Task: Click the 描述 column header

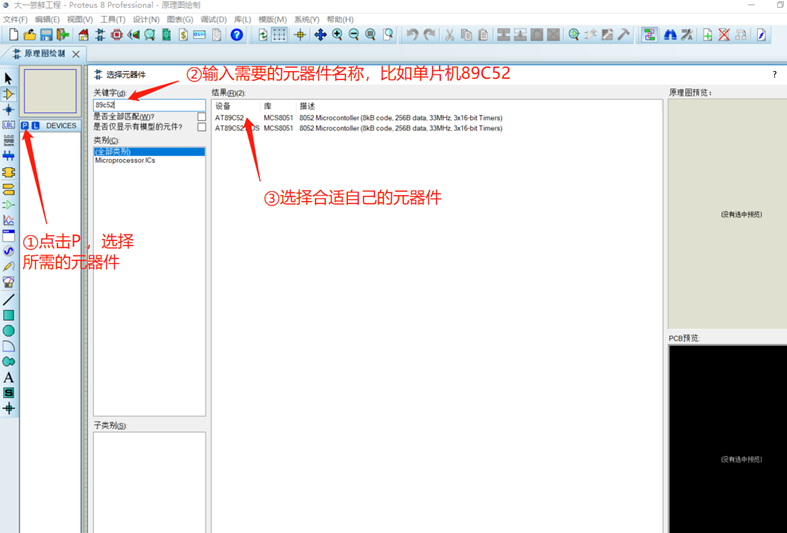Action: pos(307,106)
